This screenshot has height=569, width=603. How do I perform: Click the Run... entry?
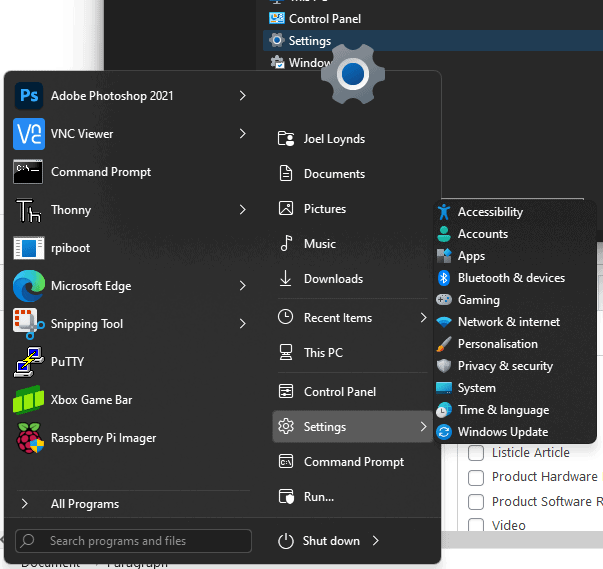(352, 497)
